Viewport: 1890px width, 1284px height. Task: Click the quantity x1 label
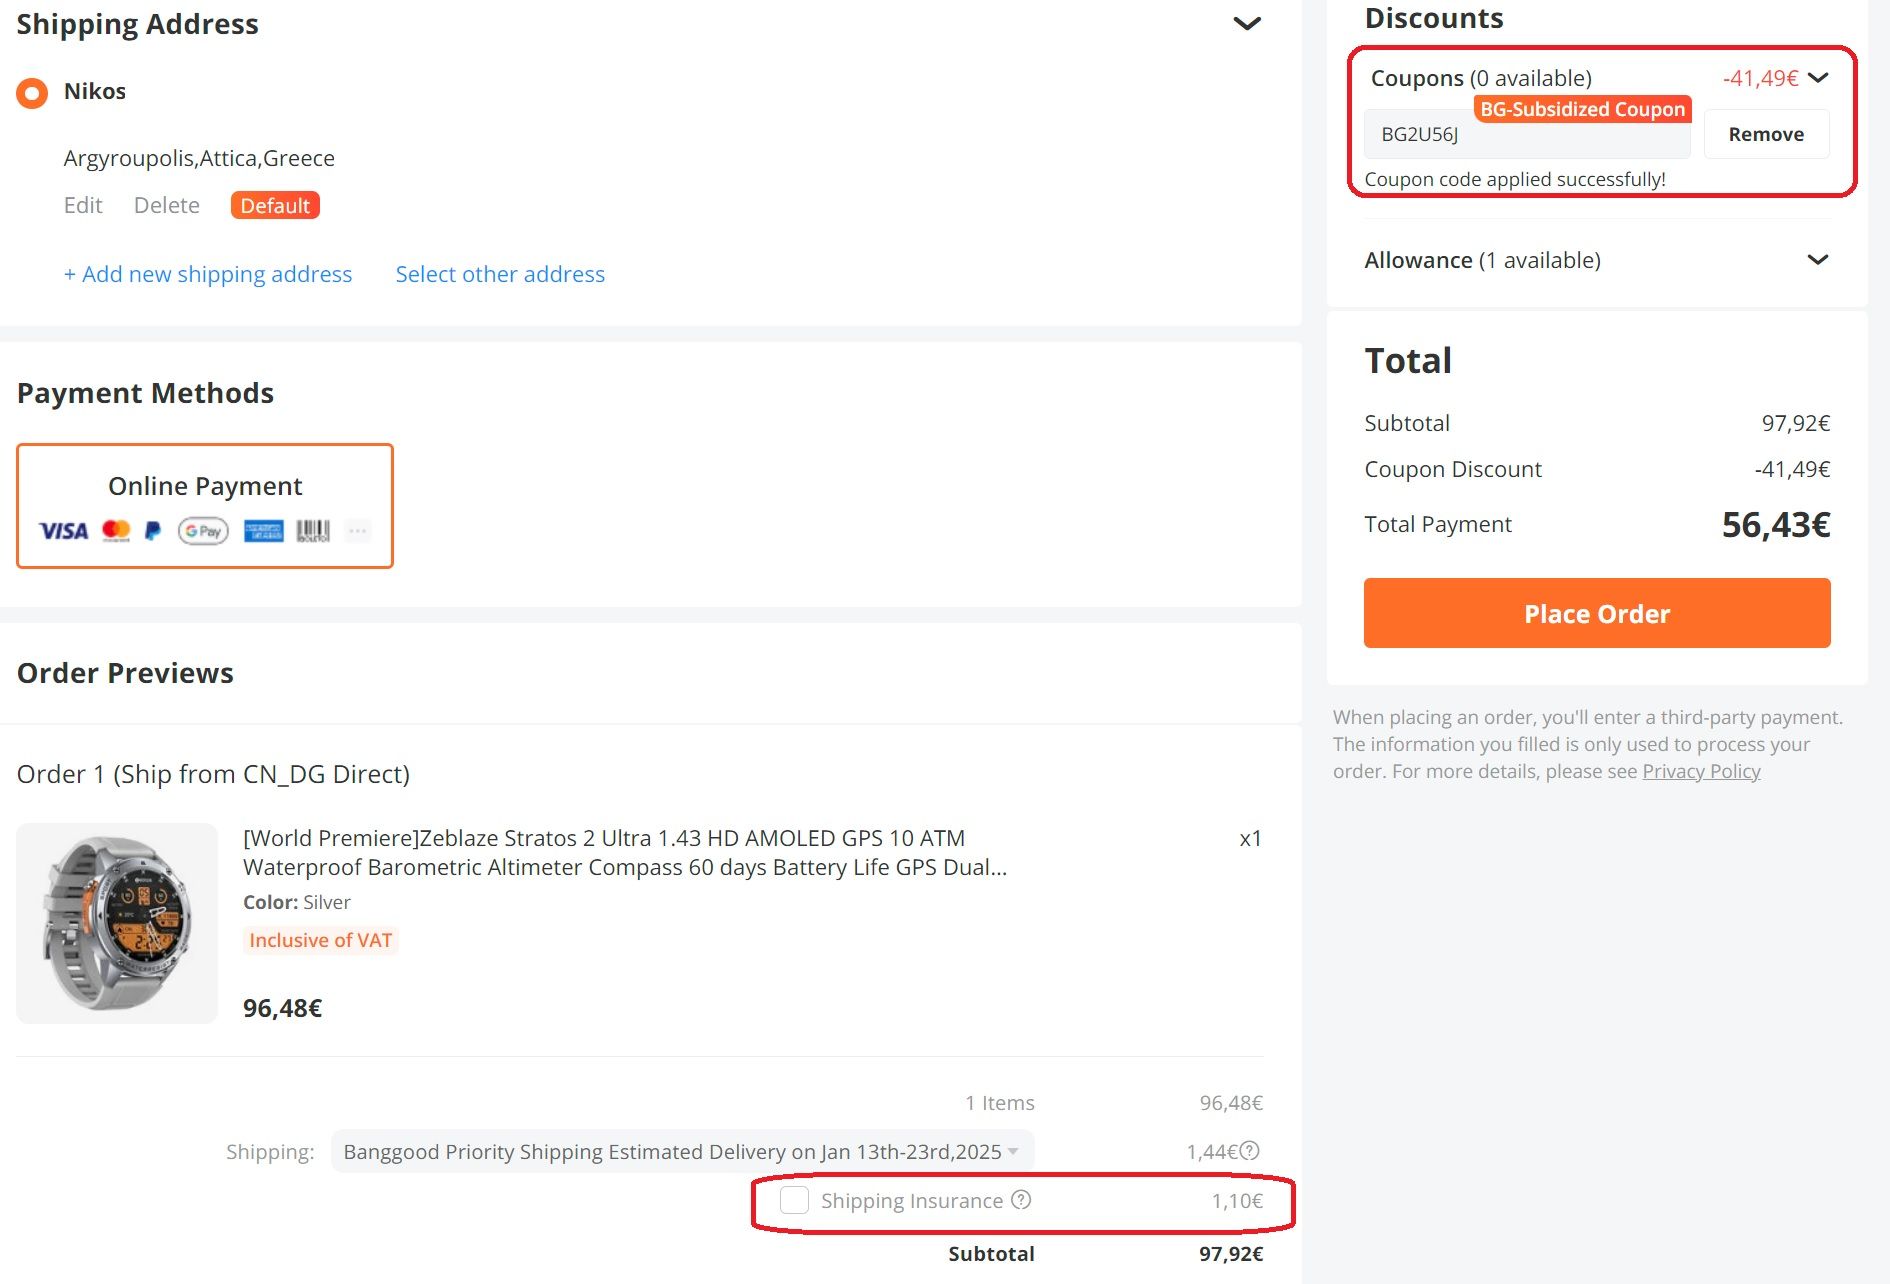coord(1250,838)
